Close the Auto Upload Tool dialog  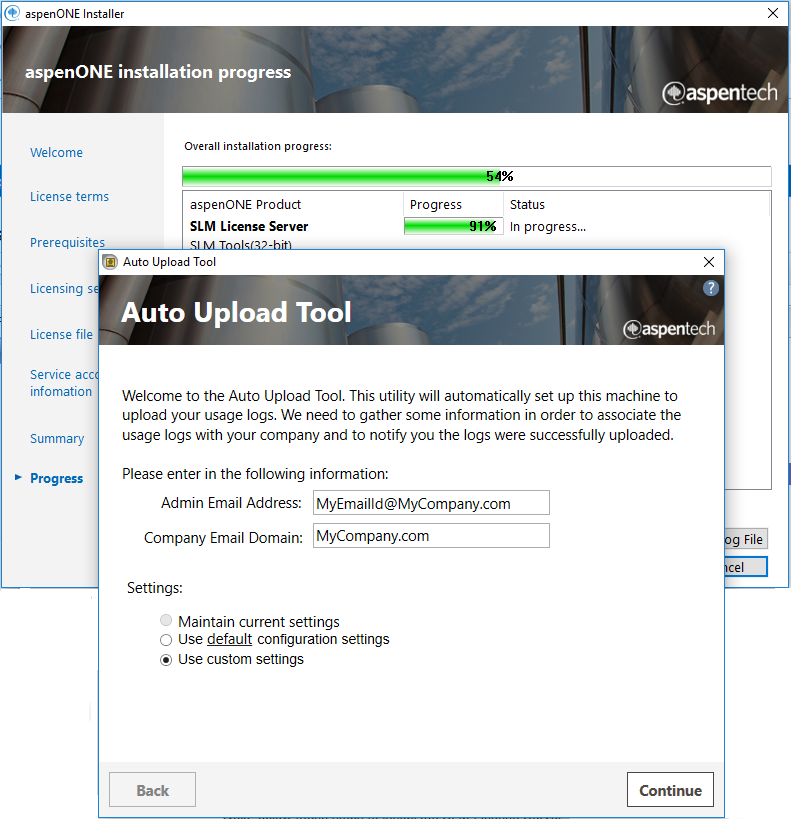pos(708,262)
